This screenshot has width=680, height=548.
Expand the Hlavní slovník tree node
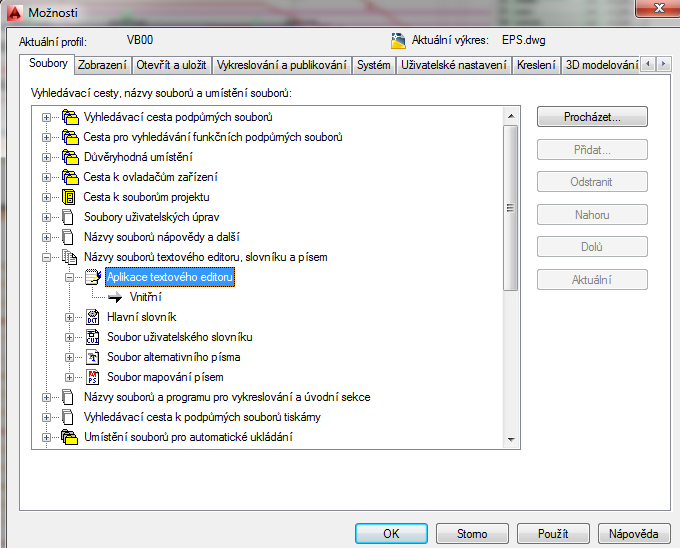pyautogui.click(x=70, y=317)
